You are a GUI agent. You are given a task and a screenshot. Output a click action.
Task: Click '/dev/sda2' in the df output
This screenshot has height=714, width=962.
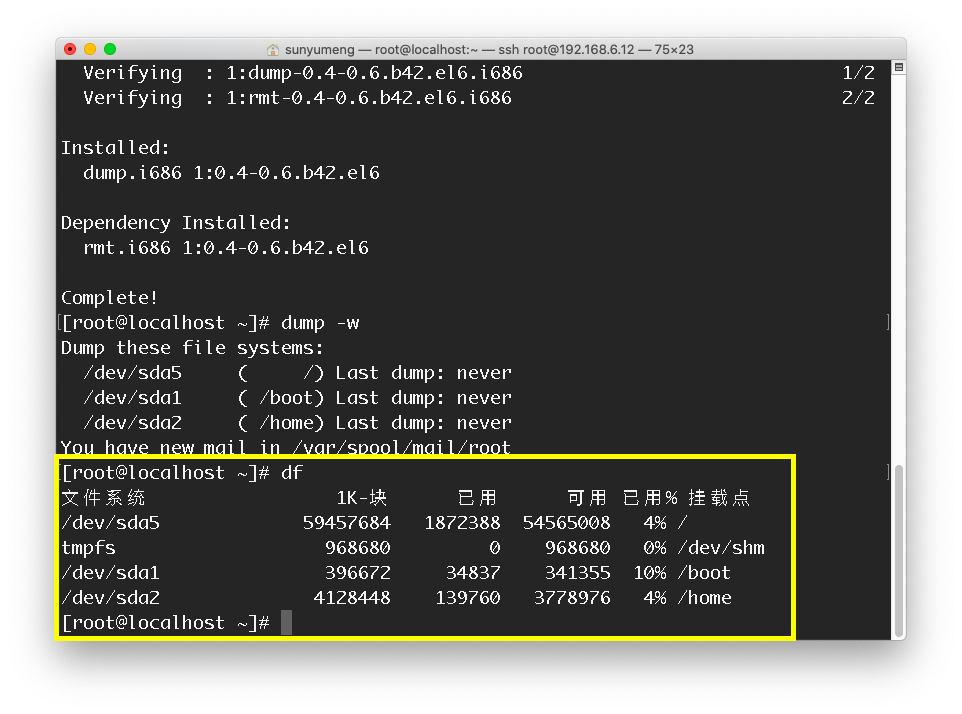coord(110,598)
